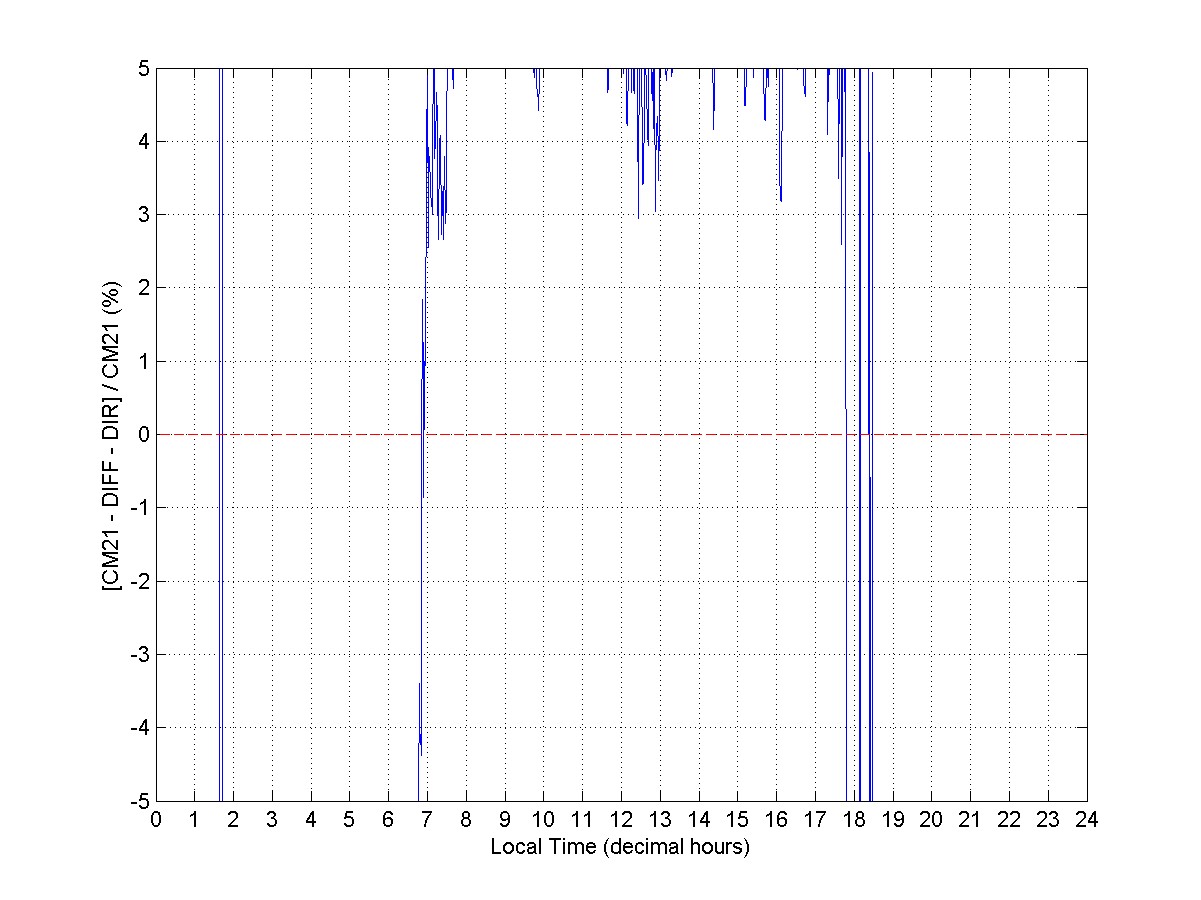Select y-axis tick label -2
This screenshot has height=900, width=1201.
tap(141, 581)
